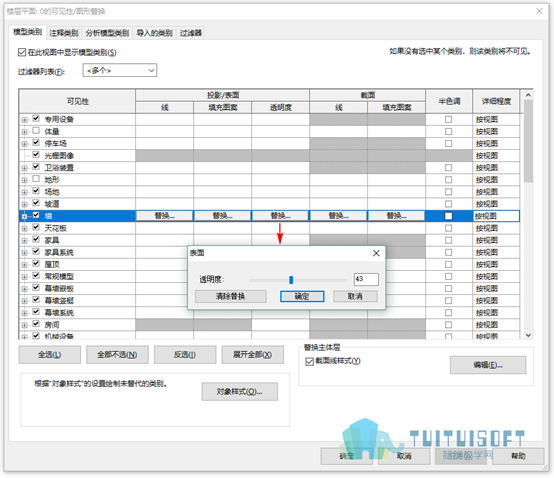Click 清除替换 in 表面 dialog

pyautogui.click(x=231, y=296)
